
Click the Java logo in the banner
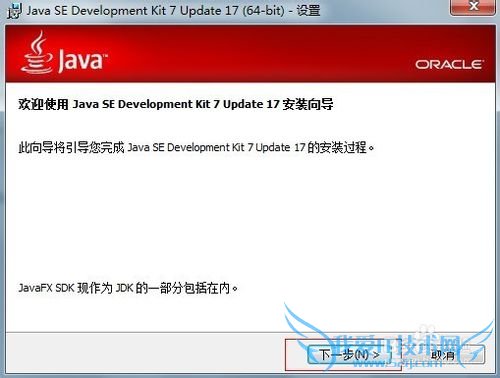(64, 53)
